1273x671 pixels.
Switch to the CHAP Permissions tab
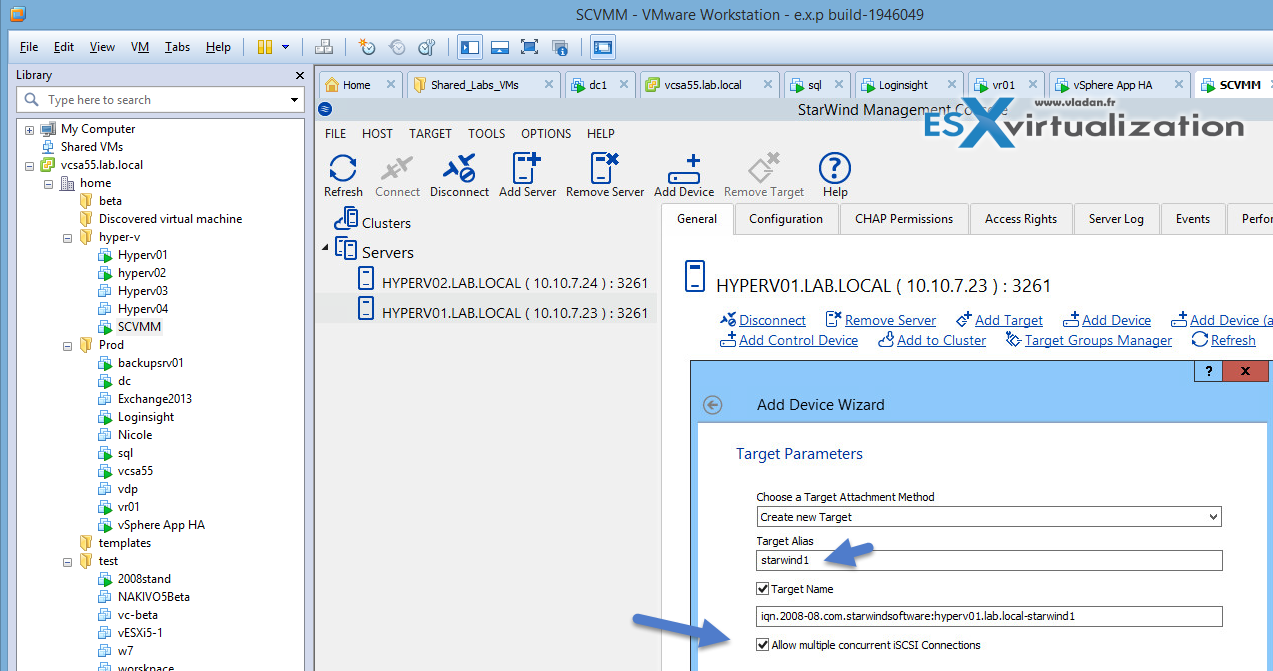tap(904, 219)
